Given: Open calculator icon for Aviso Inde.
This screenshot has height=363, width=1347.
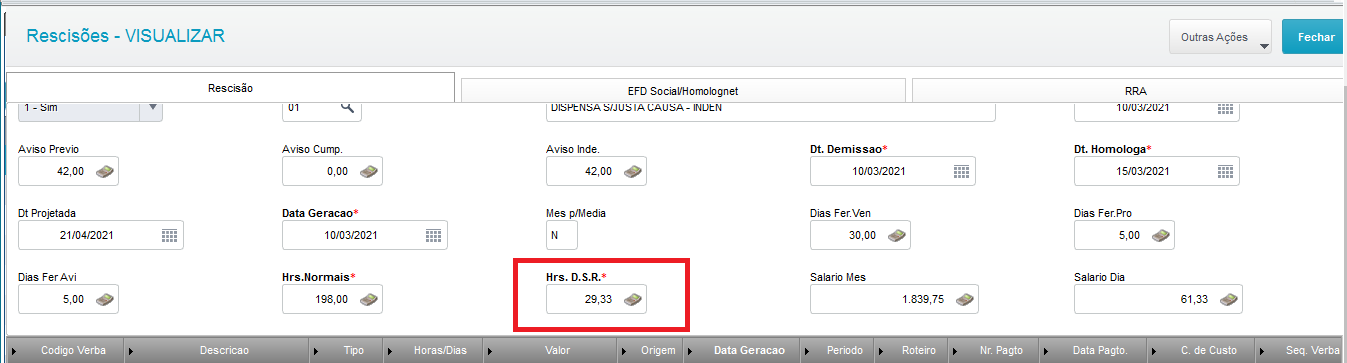Looking at the screenshot, I should click(x=633, y=172).
